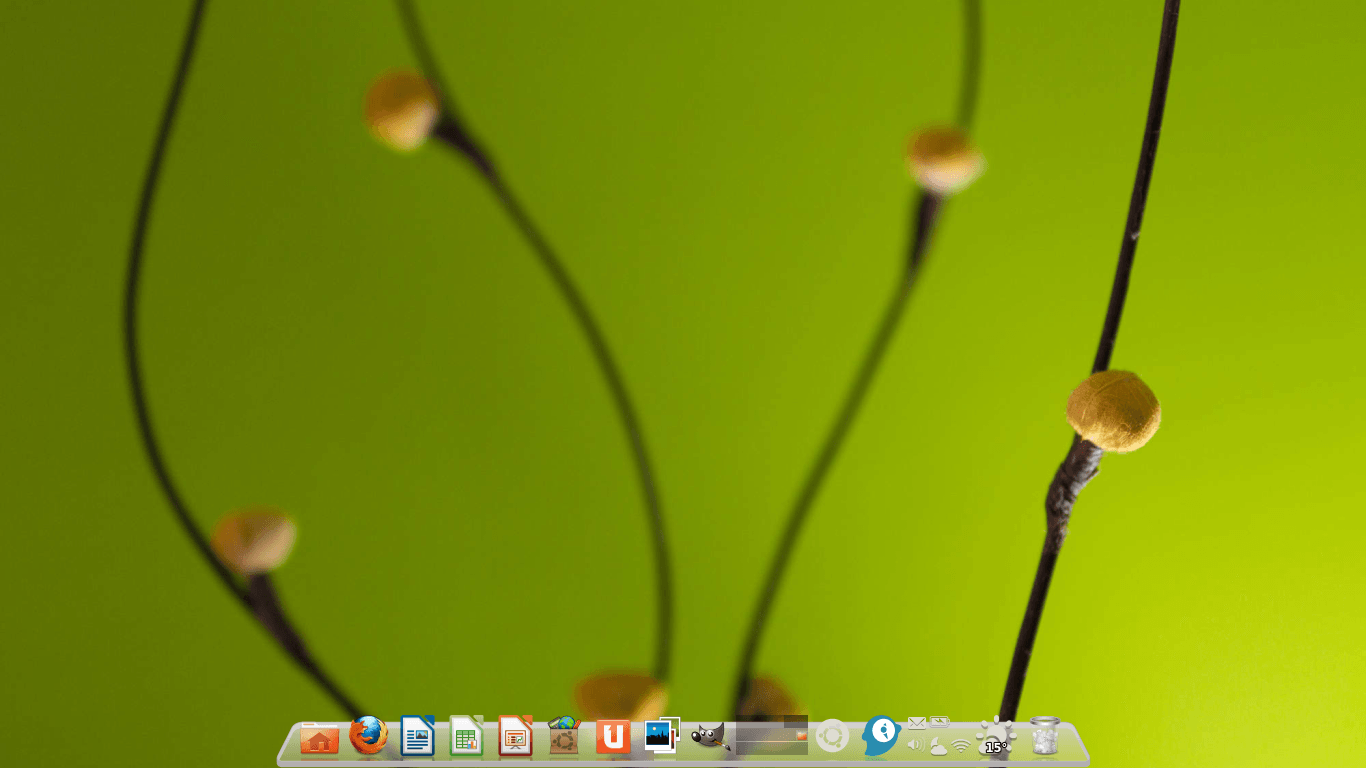Click the cloud and moon indicator
The height and width of the screenshot is (768, 1366).
(938, 746)
